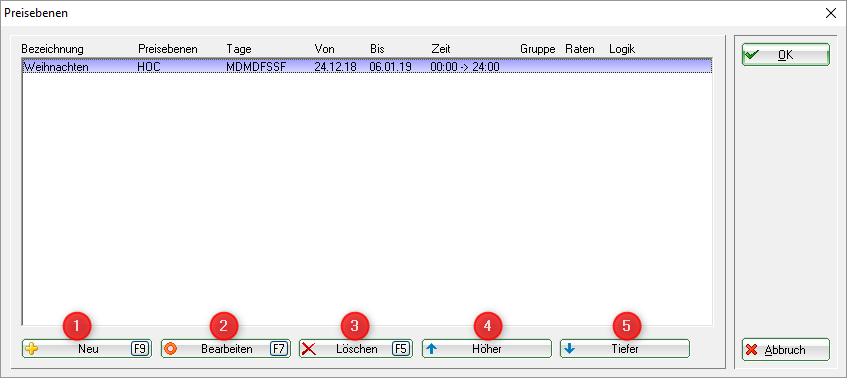Click the yellow plus icon on Neu
The width and height of the screenshot is (847, 378).
32,349
